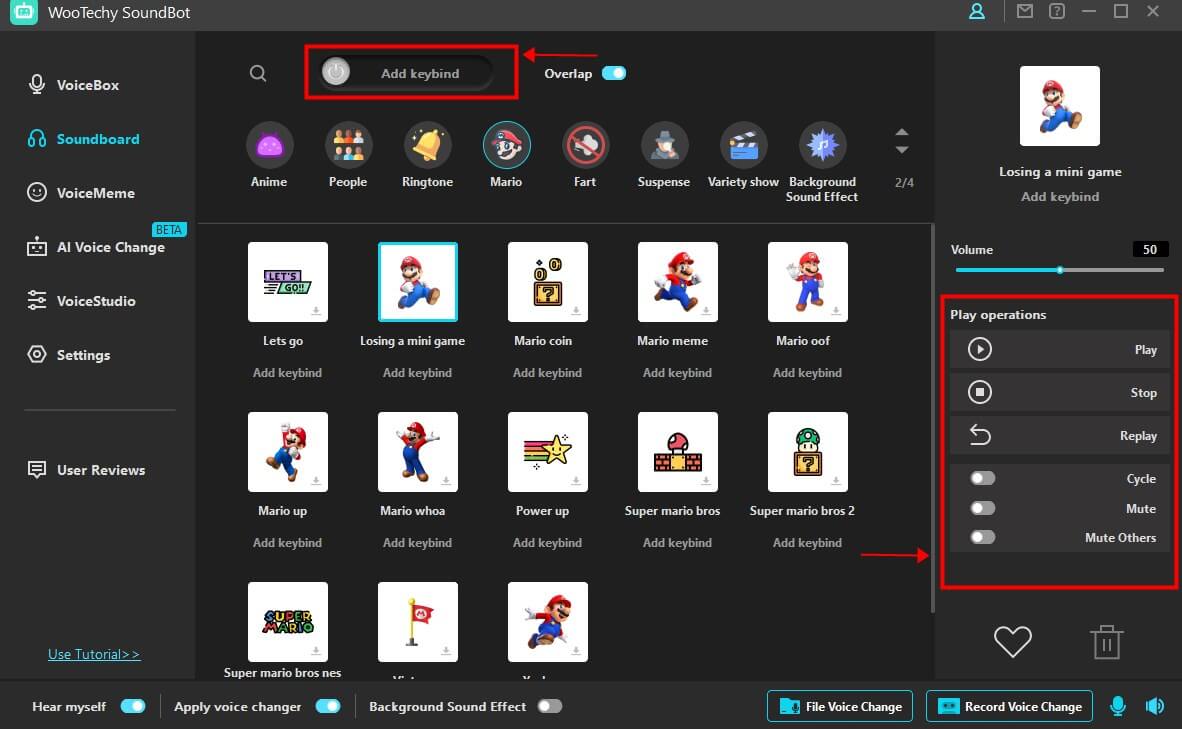Screen dimensions: 1182x729
Task: Click the File Voice Change button
Action: click(x=840, y=706)
